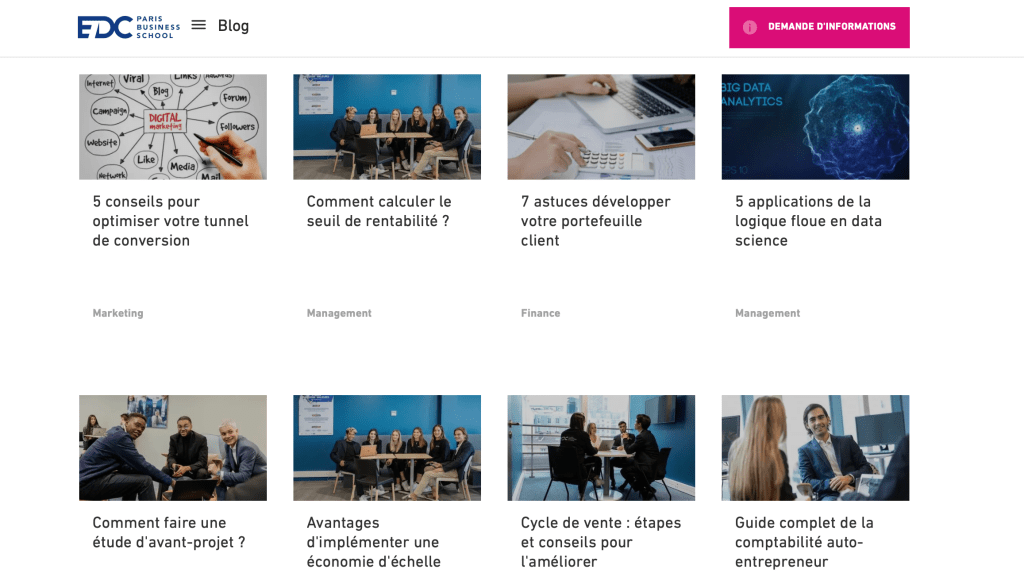Open the digital marketing diagram thumbnail

pyautogui.click(x=173, y=127)
